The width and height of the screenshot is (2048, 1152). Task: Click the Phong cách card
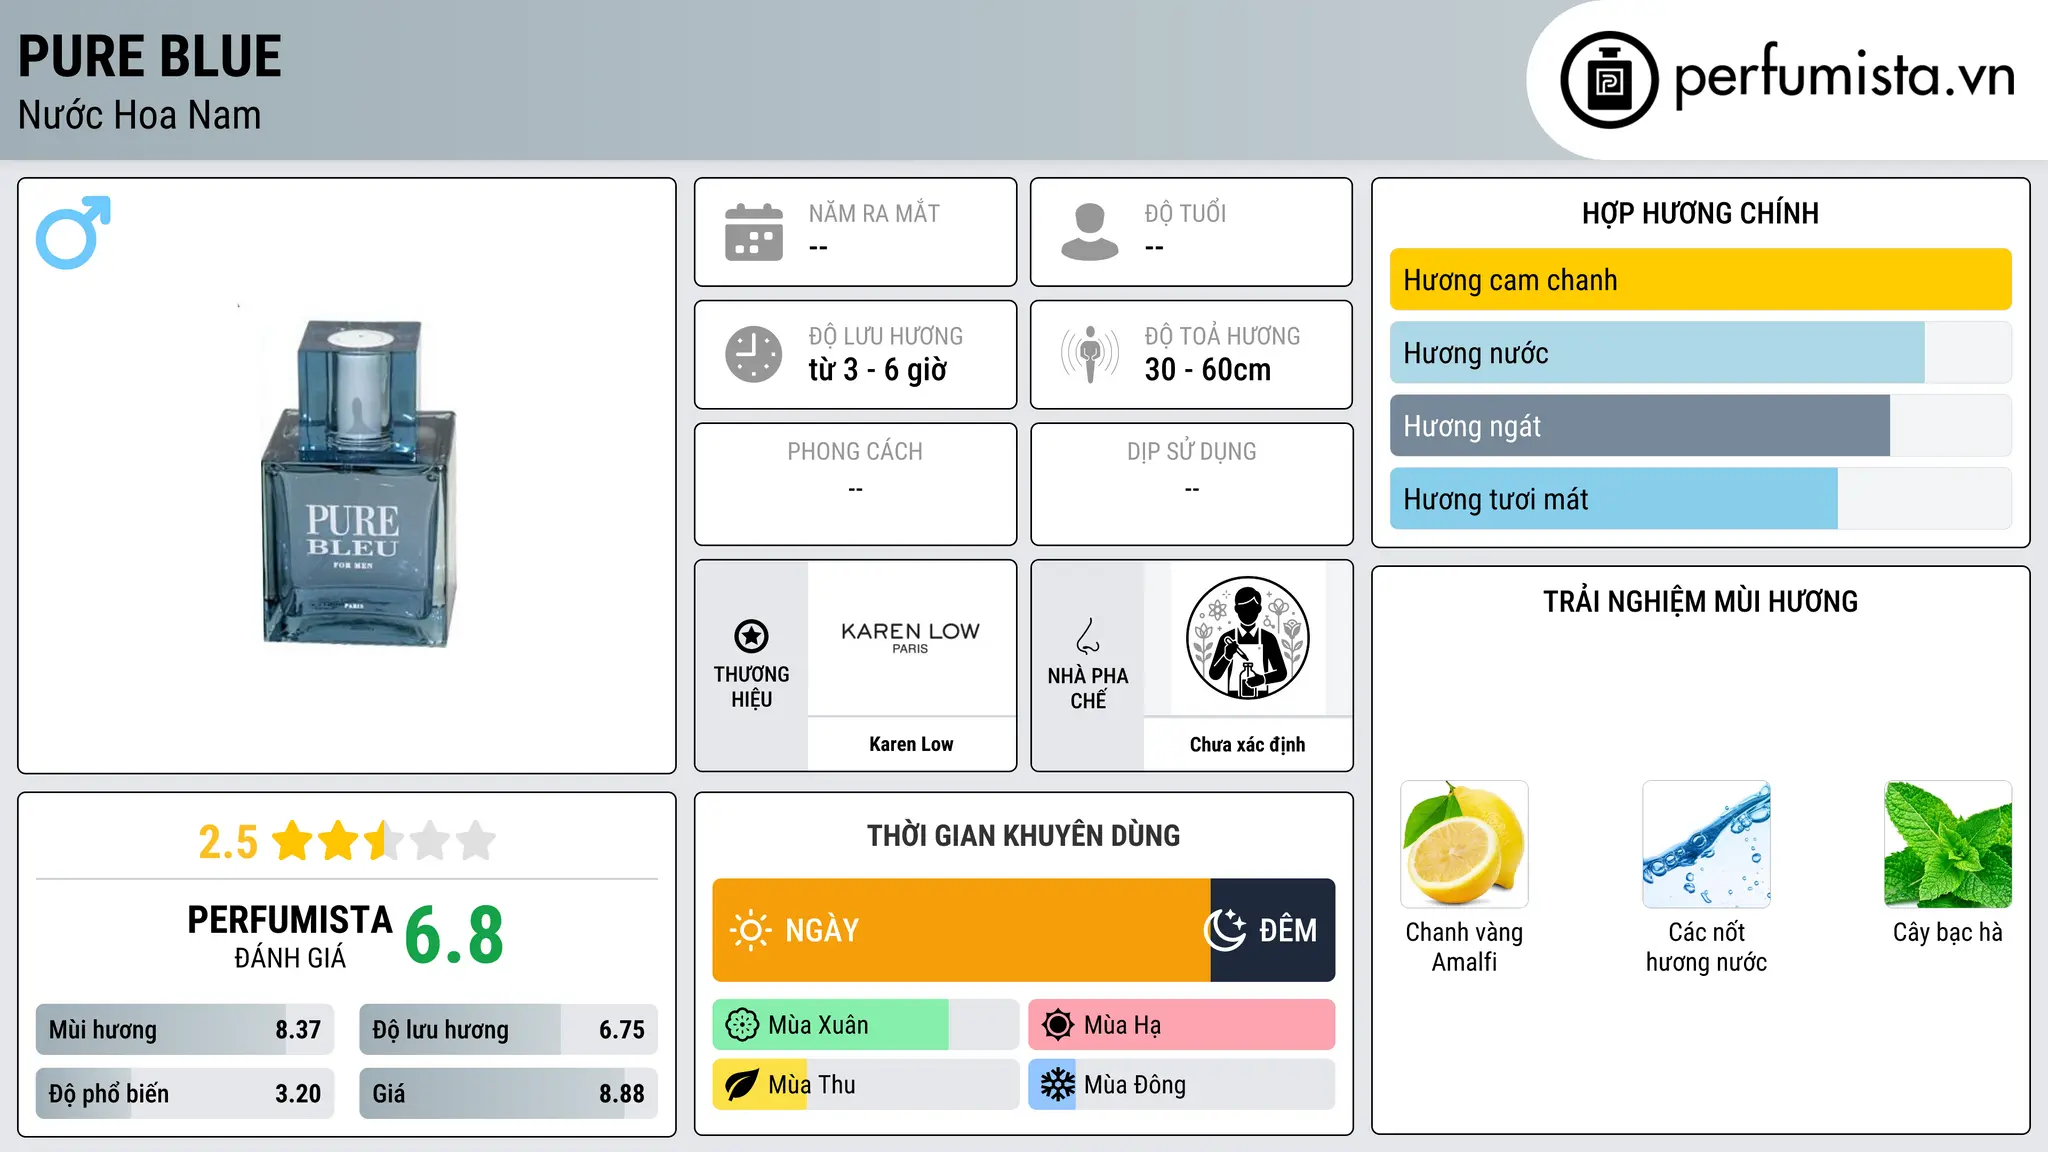pyautogui.click(x=855, y=484)
